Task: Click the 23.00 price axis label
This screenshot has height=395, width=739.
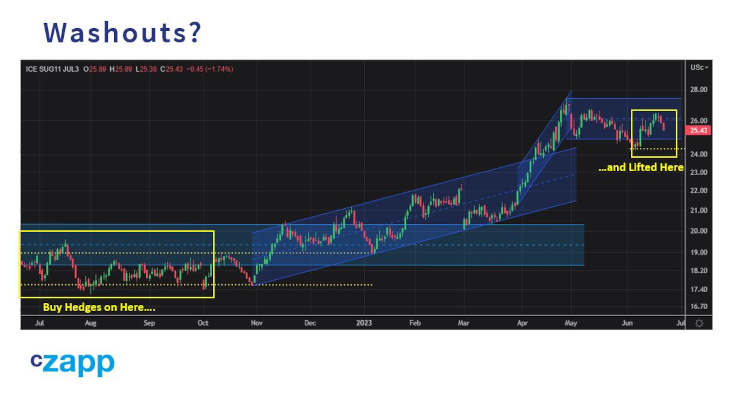Action: pos(698,173)
